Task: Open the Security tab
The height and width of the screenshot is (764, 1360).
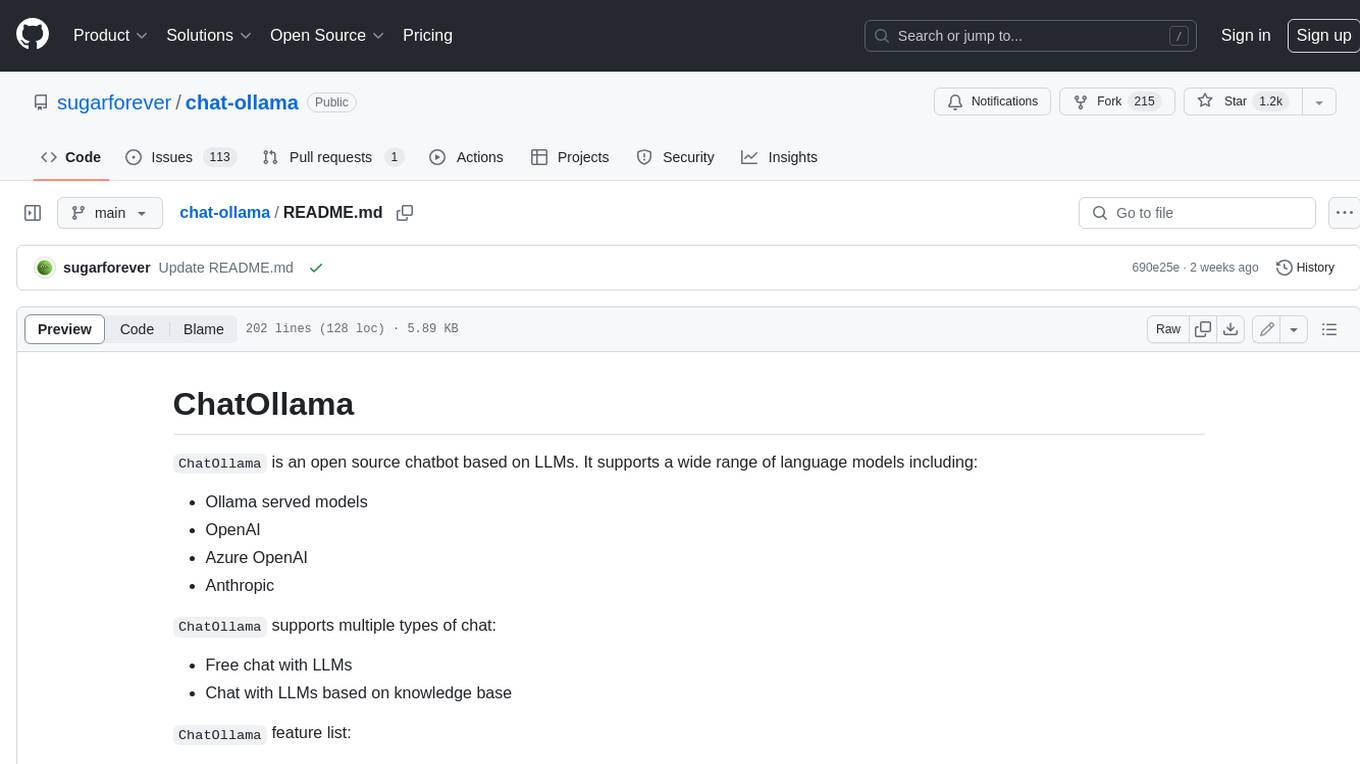Action: pyautogui.click(x=676, y=157)
